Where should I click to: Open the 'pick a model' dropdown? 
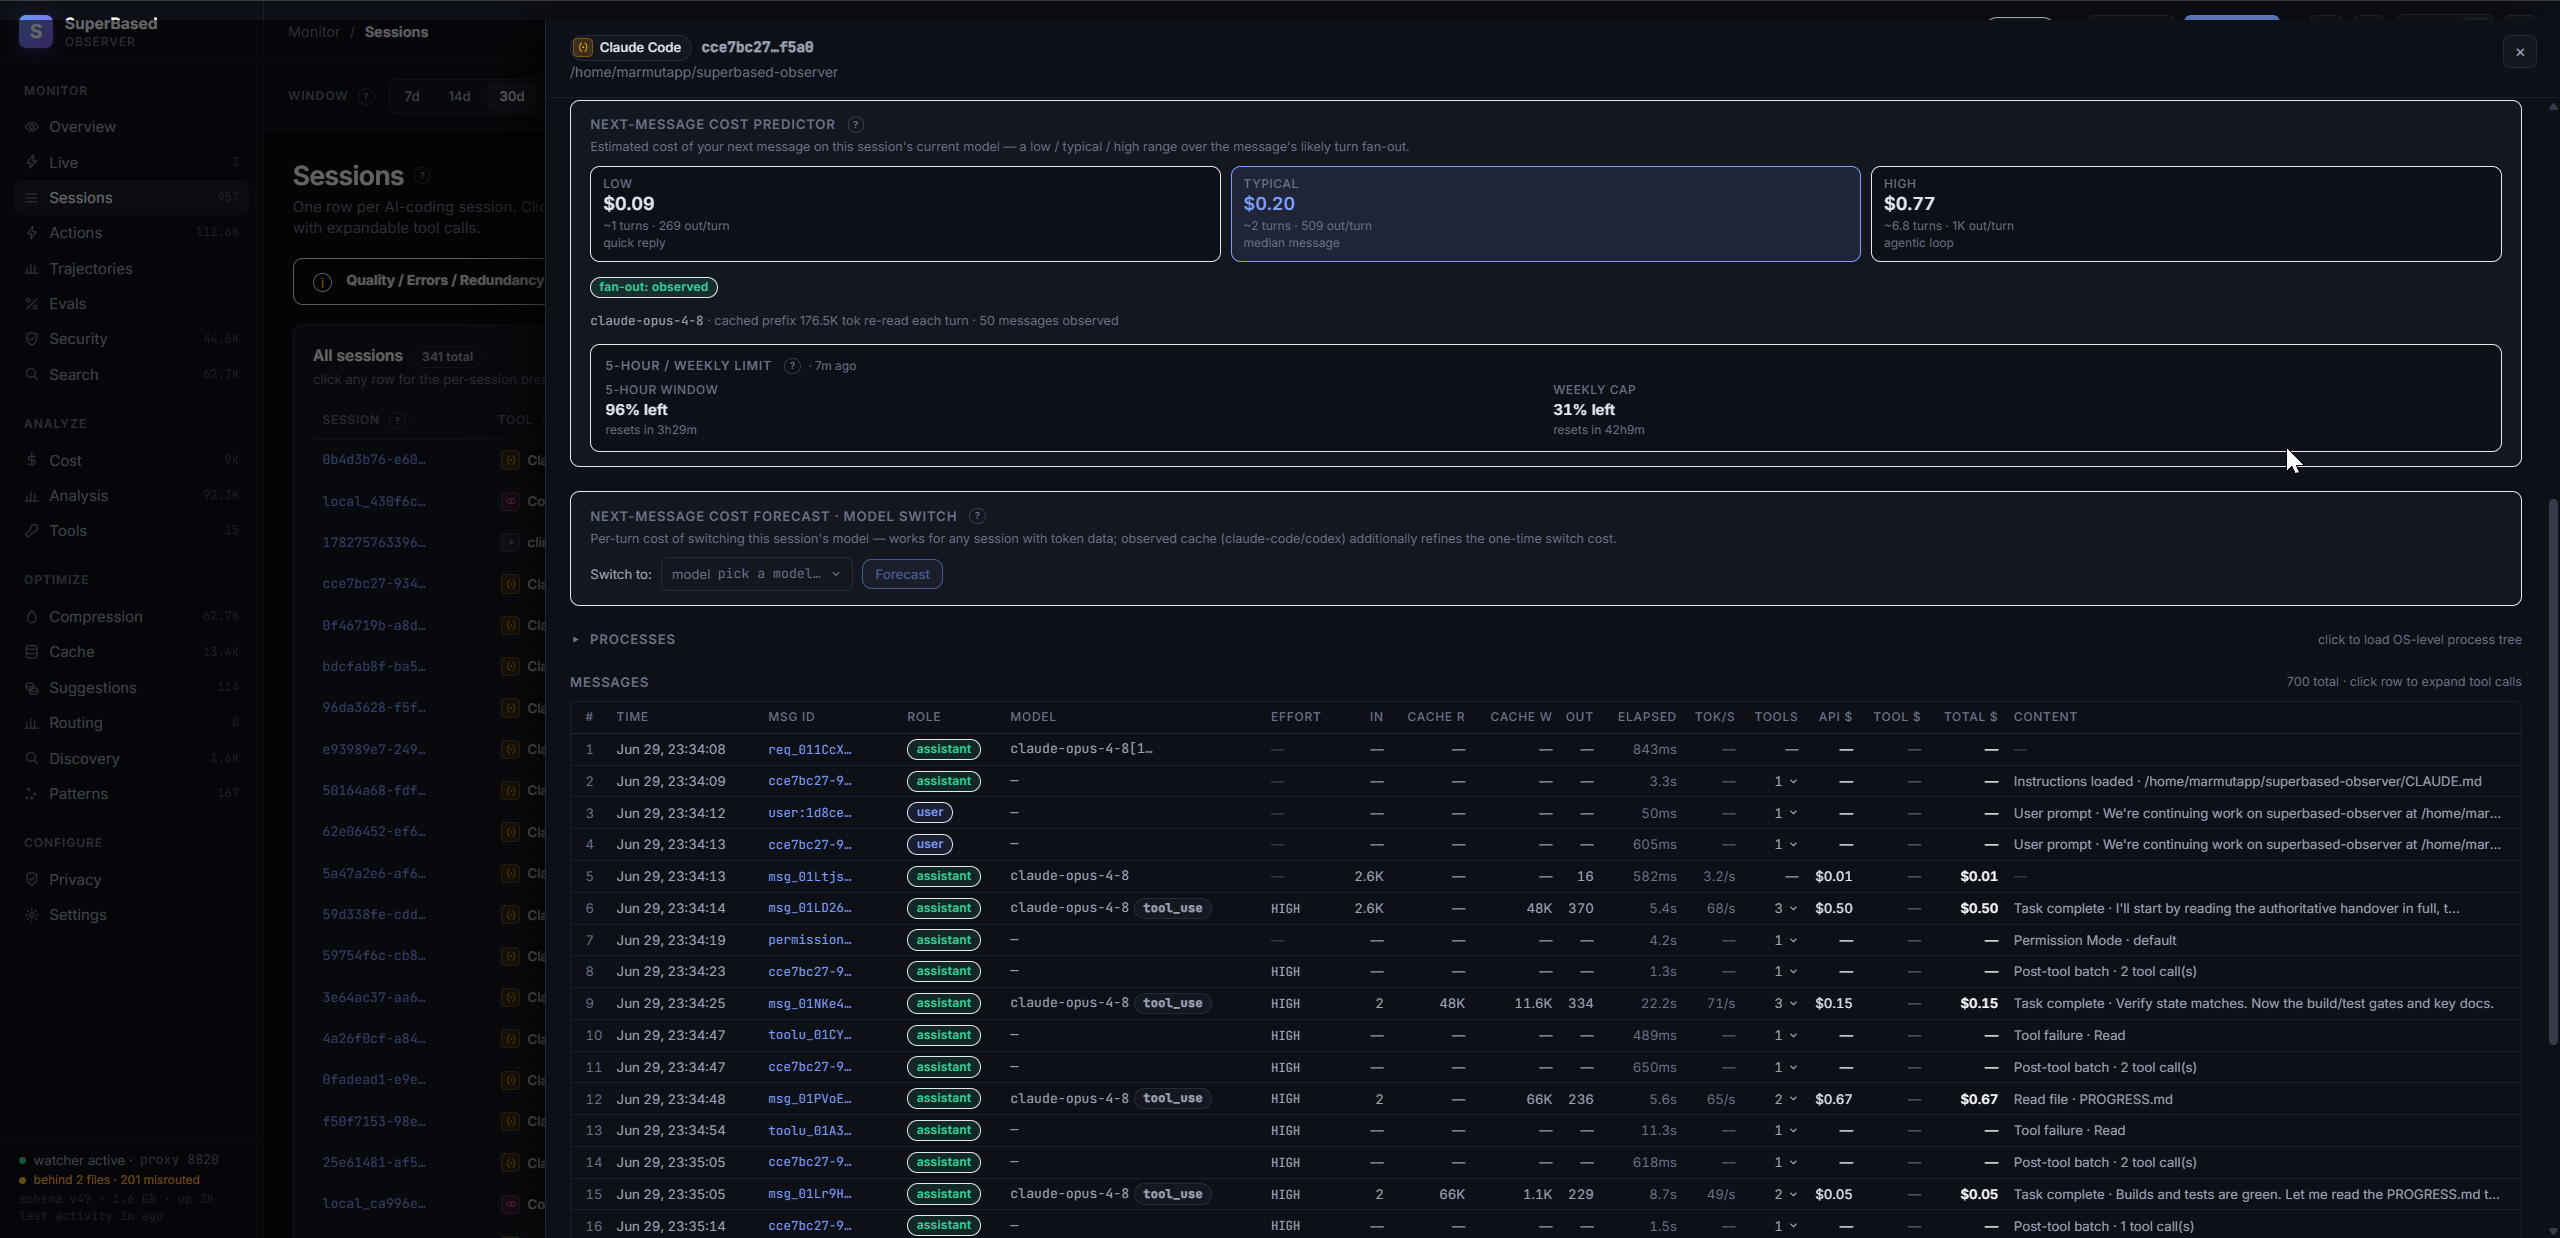pos(756,574)
